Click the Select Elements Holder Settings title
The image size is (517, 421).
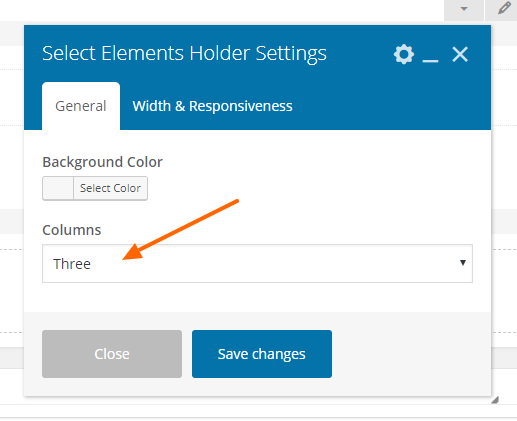coord(184,54)
